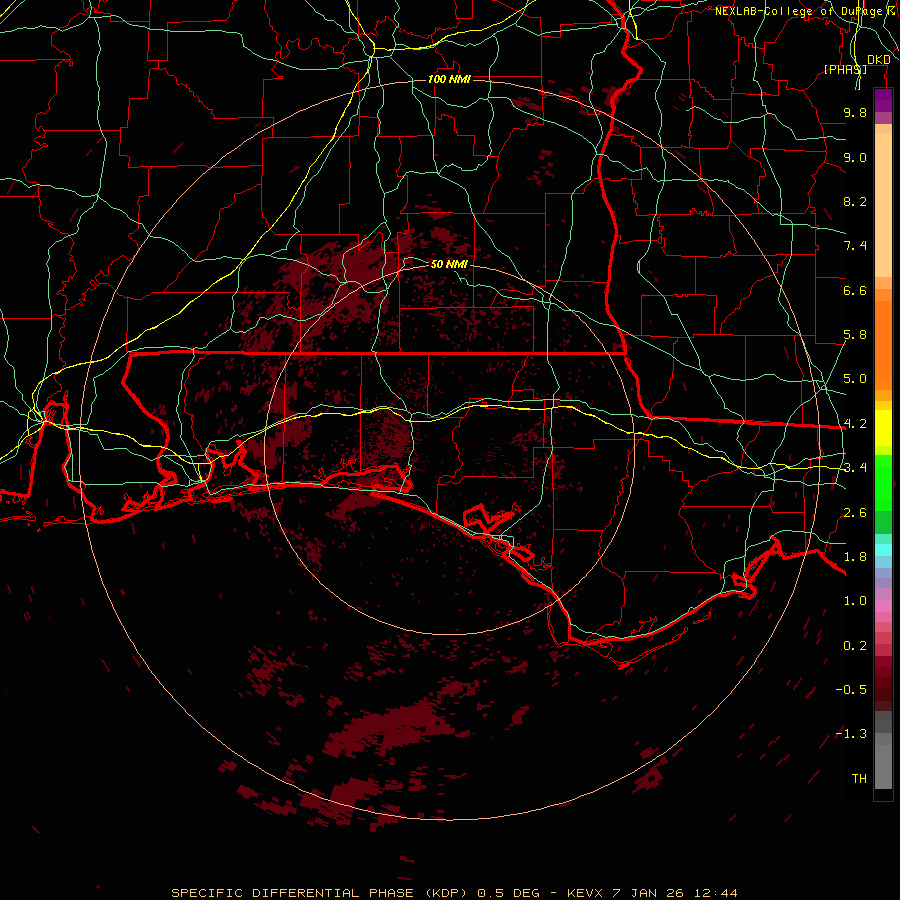The width and height of the screenshot is (900, 900).
Task: Click the 50 NMI range ring label
Action: tap(449, 264)
